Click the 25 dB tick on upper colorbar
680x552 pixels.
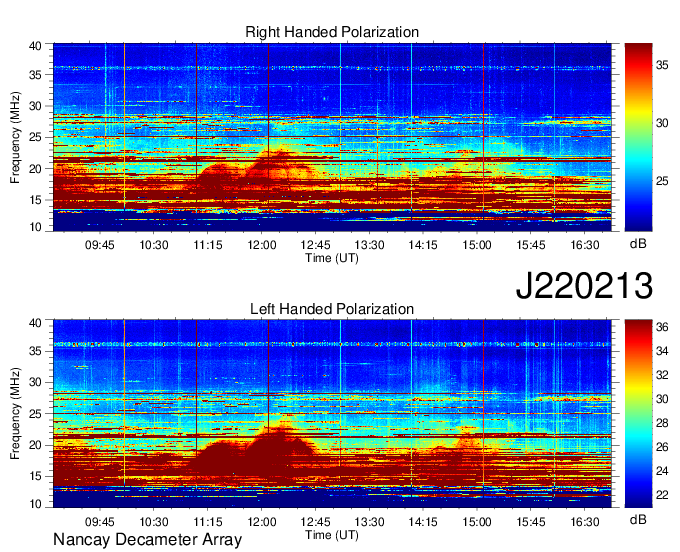(662, 181)
